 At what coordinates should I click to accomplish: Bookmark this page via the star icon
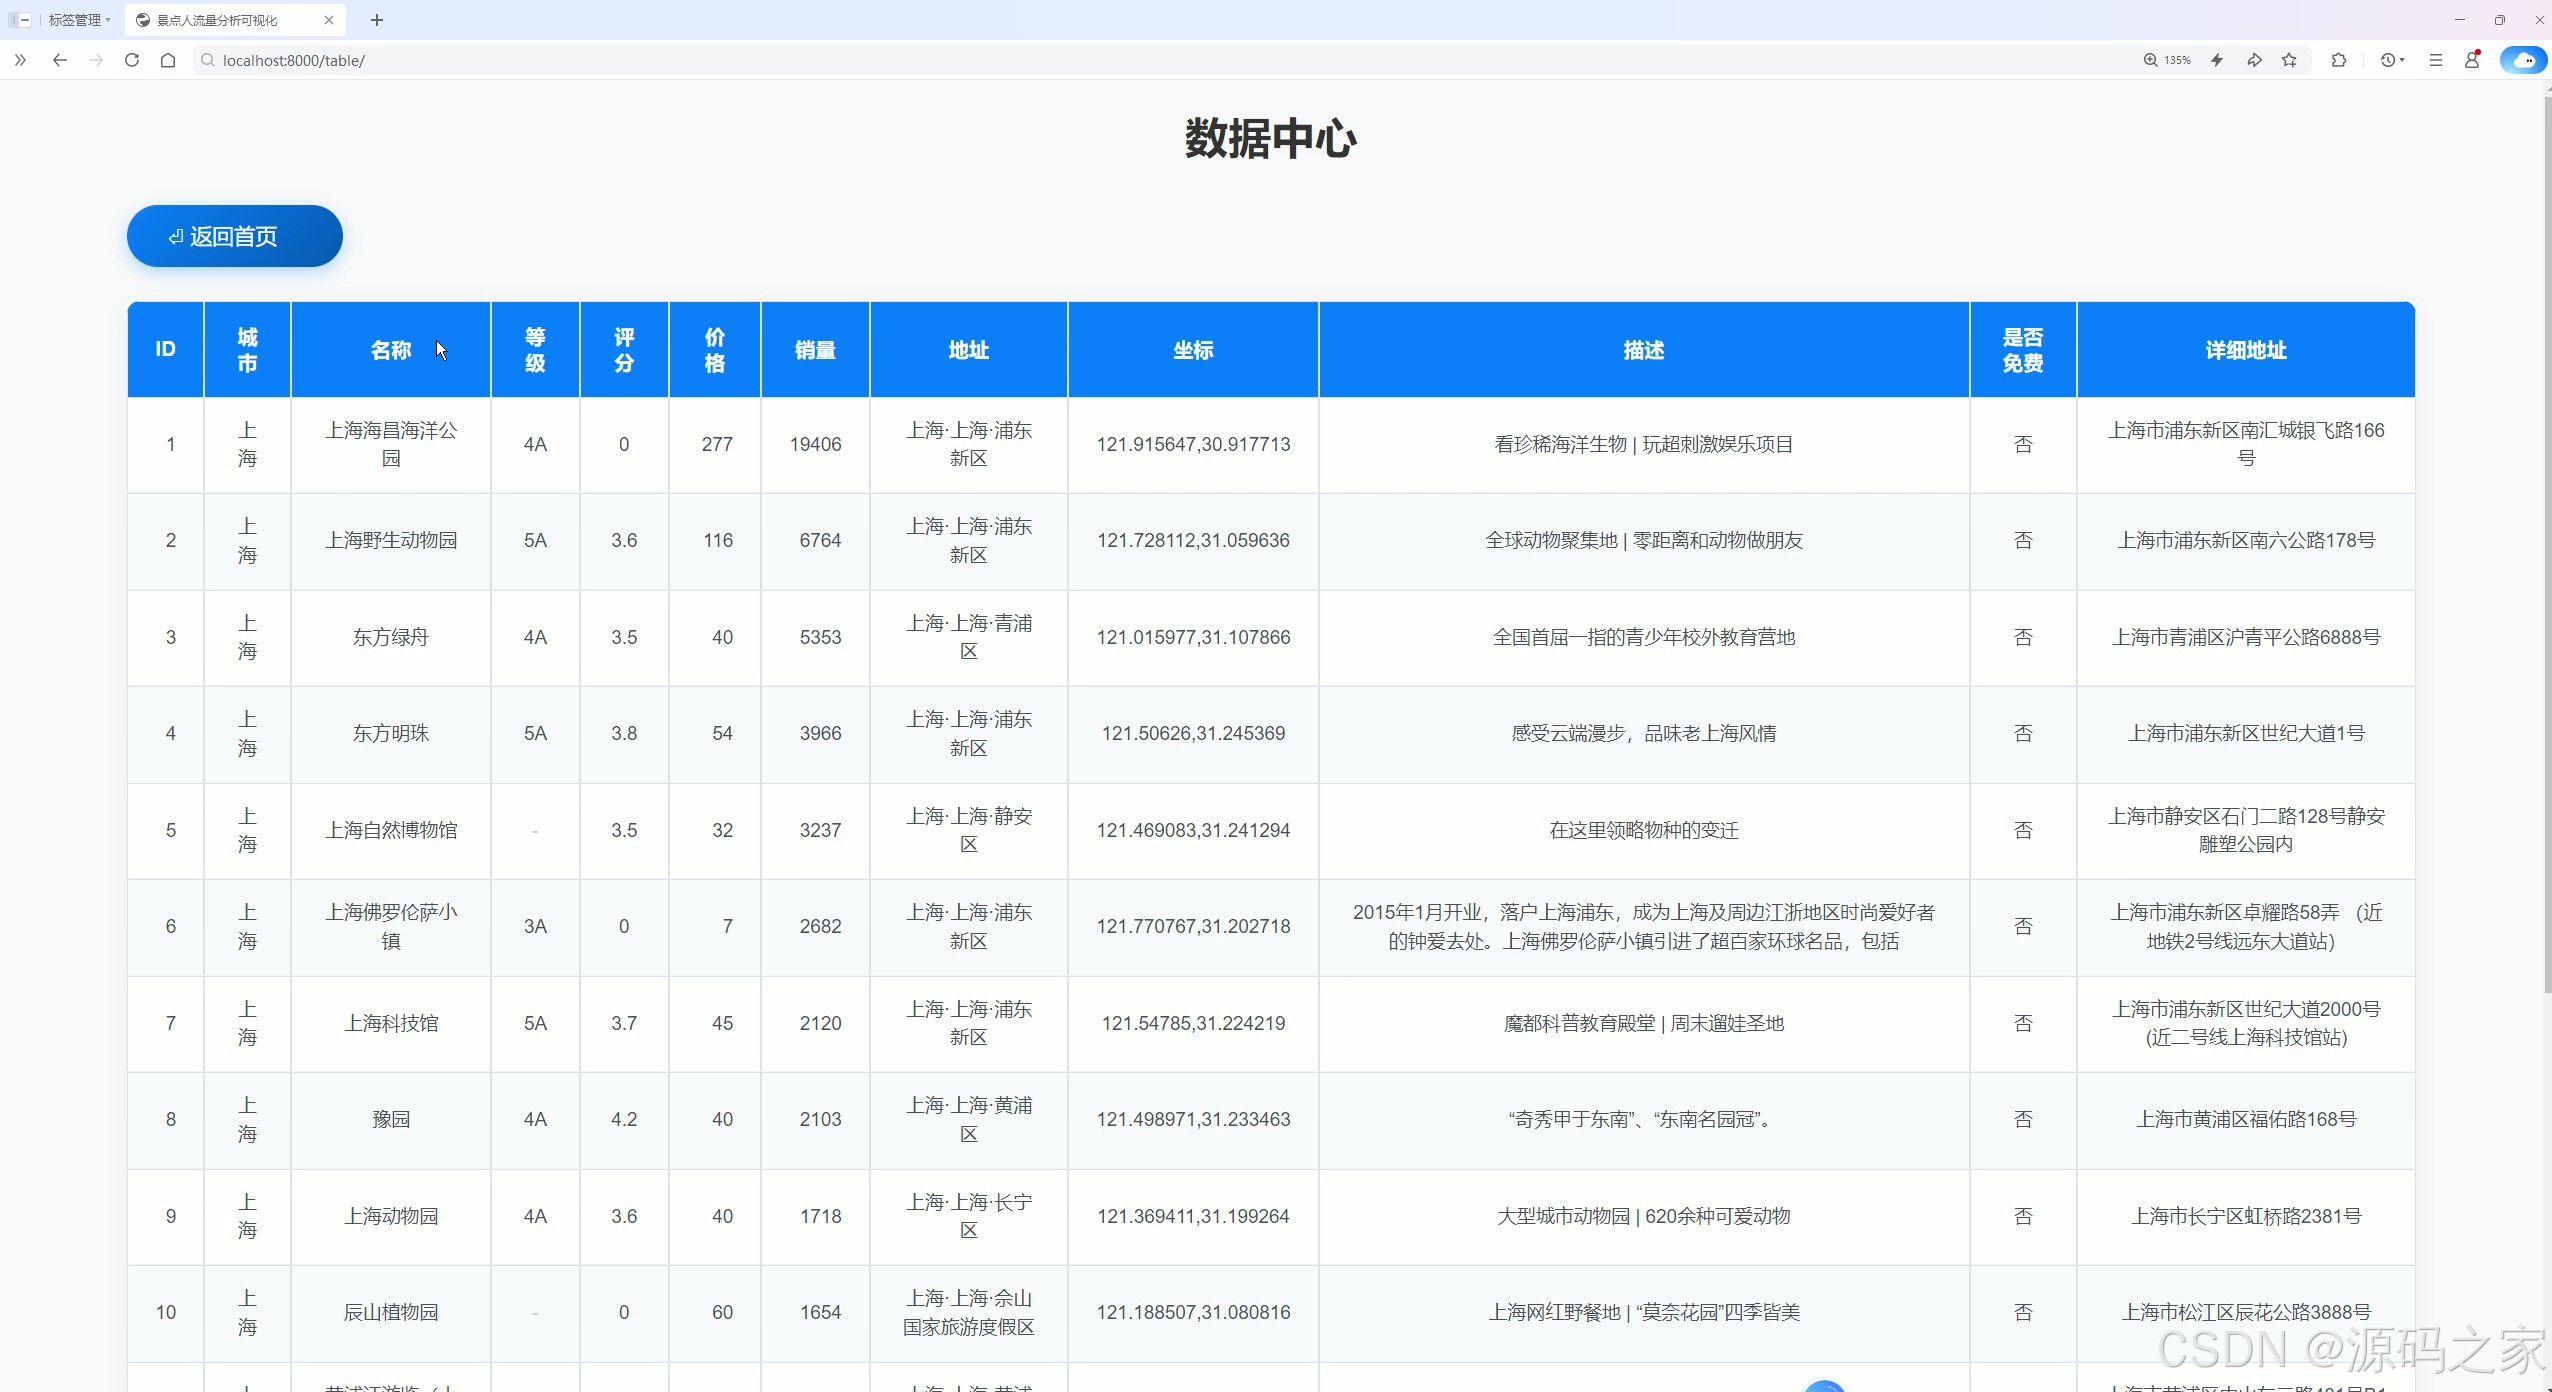[2288, 60]
